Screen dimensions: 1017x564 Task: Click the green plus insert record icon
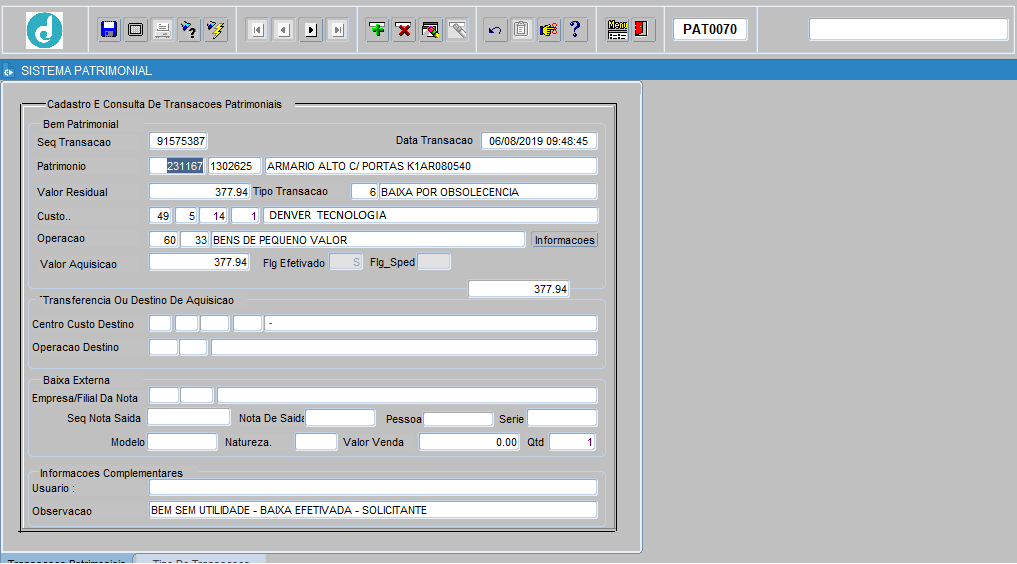point(377,30)
